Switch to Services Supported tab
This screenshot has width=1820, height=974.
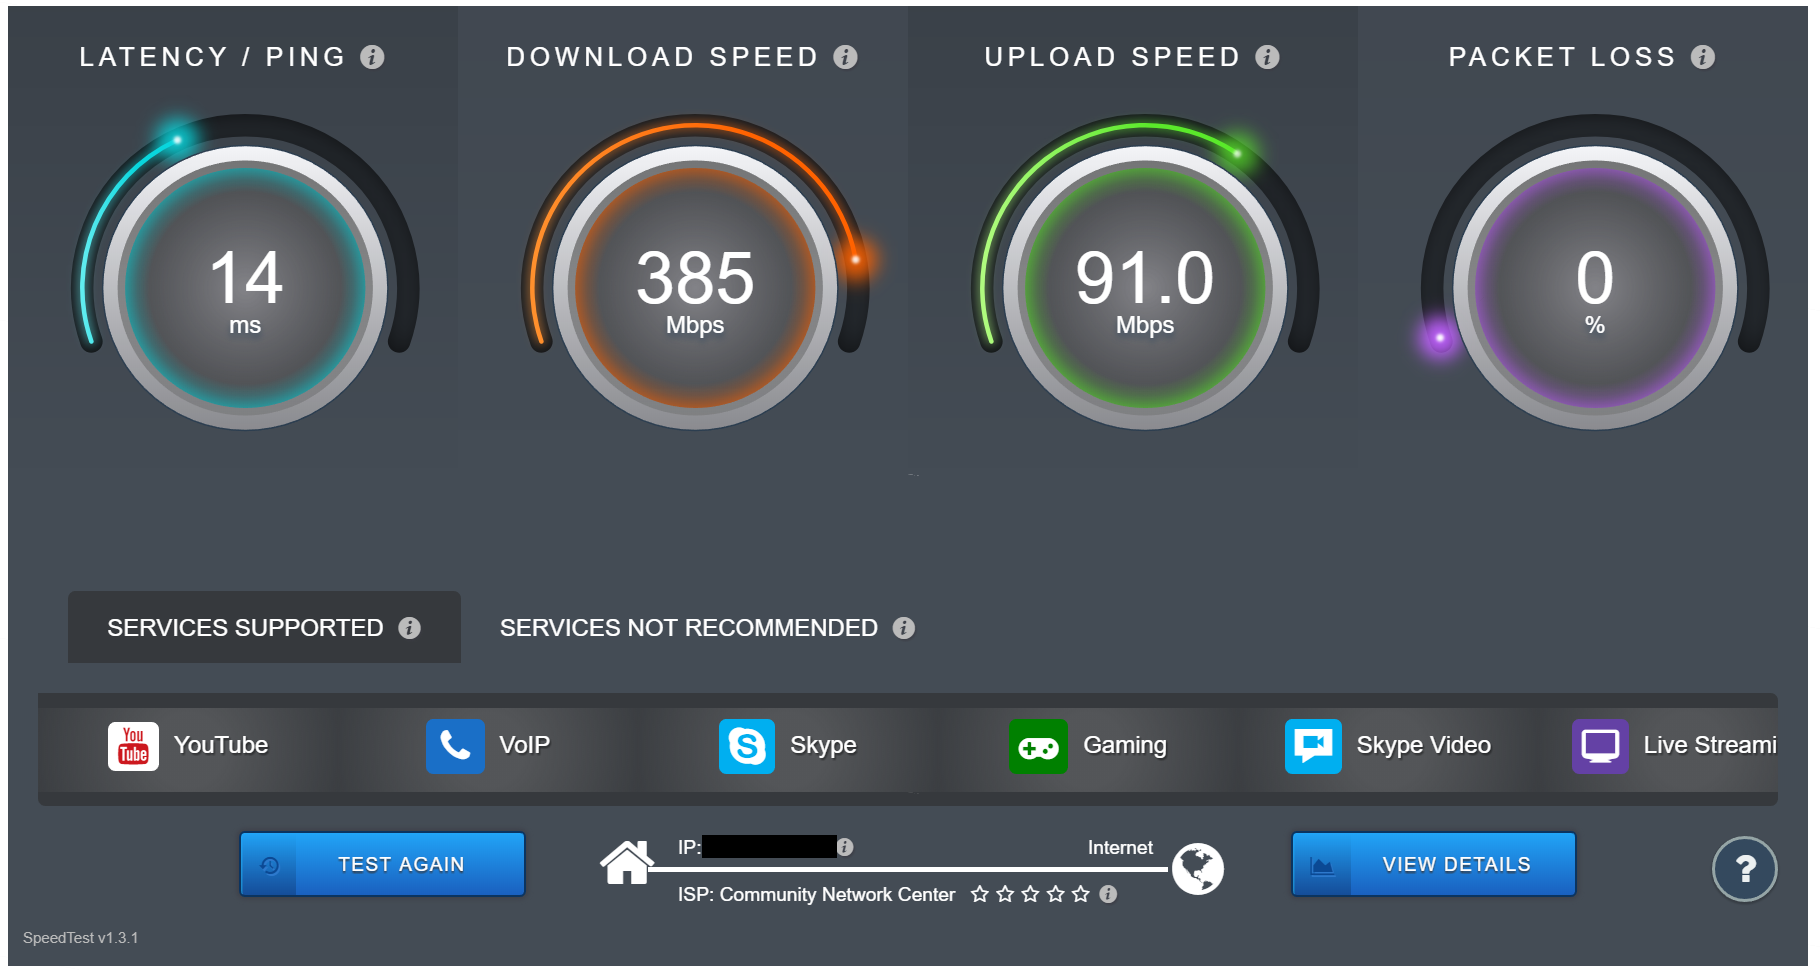[x=264, y=627]
